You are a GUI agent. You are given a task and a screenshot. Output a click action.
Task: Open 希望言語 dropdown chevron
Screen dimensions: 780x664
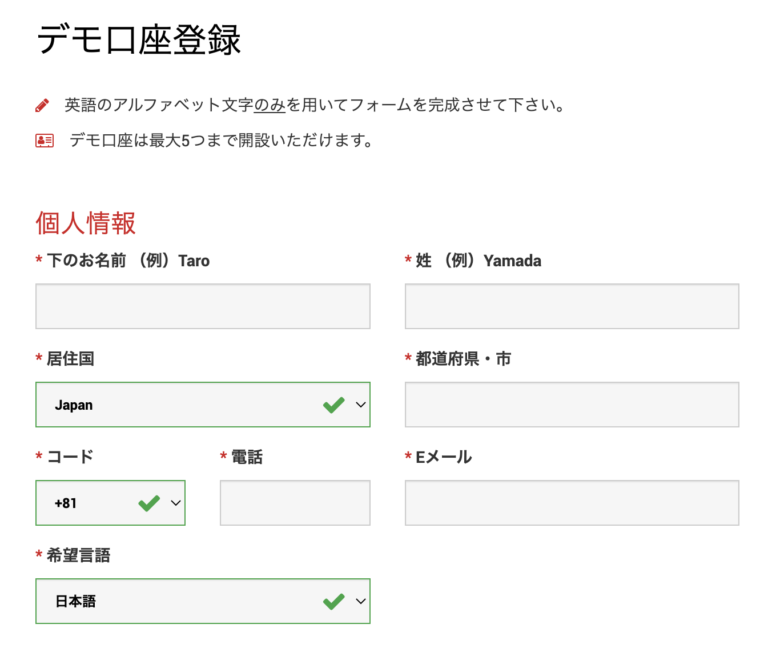361,601
